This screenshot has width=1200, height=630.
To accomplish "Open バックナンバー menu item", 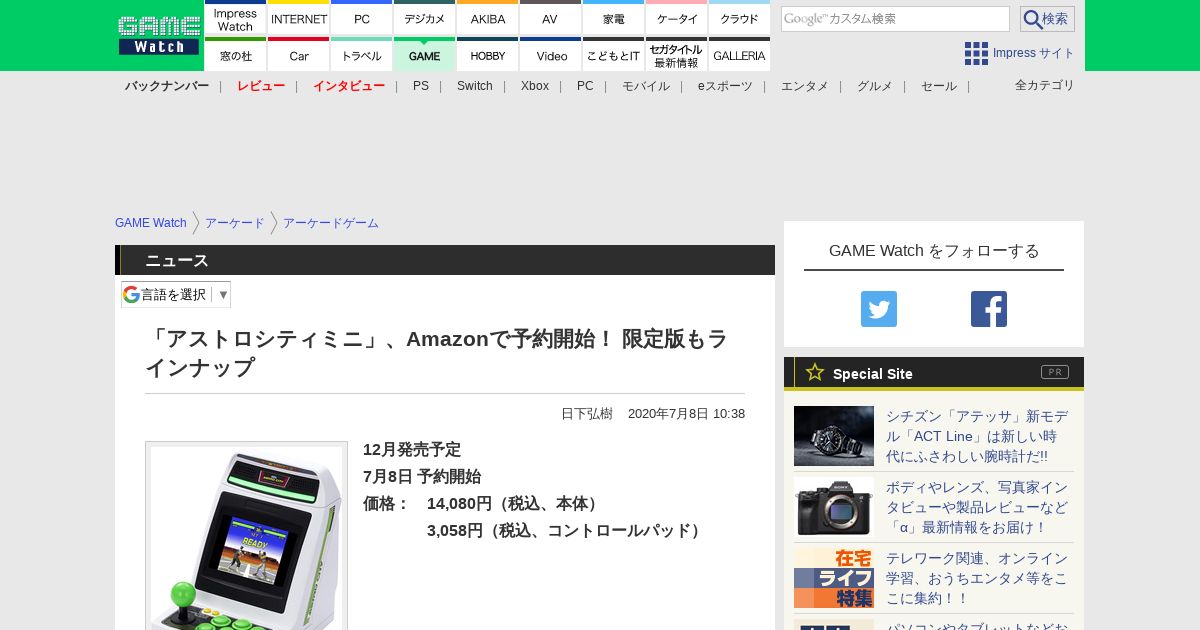I will [167, 86].
